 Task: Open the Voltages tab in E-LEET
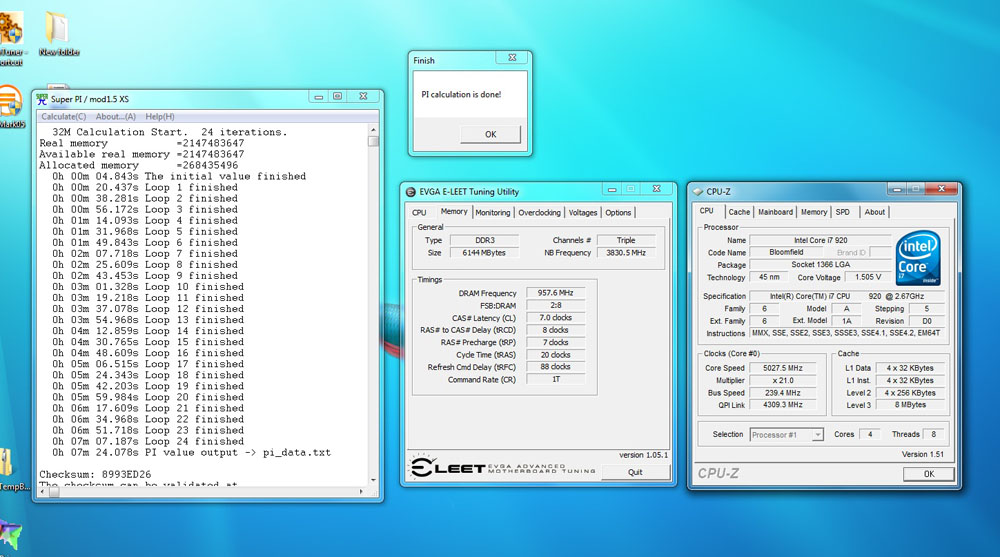click(583, 212)
